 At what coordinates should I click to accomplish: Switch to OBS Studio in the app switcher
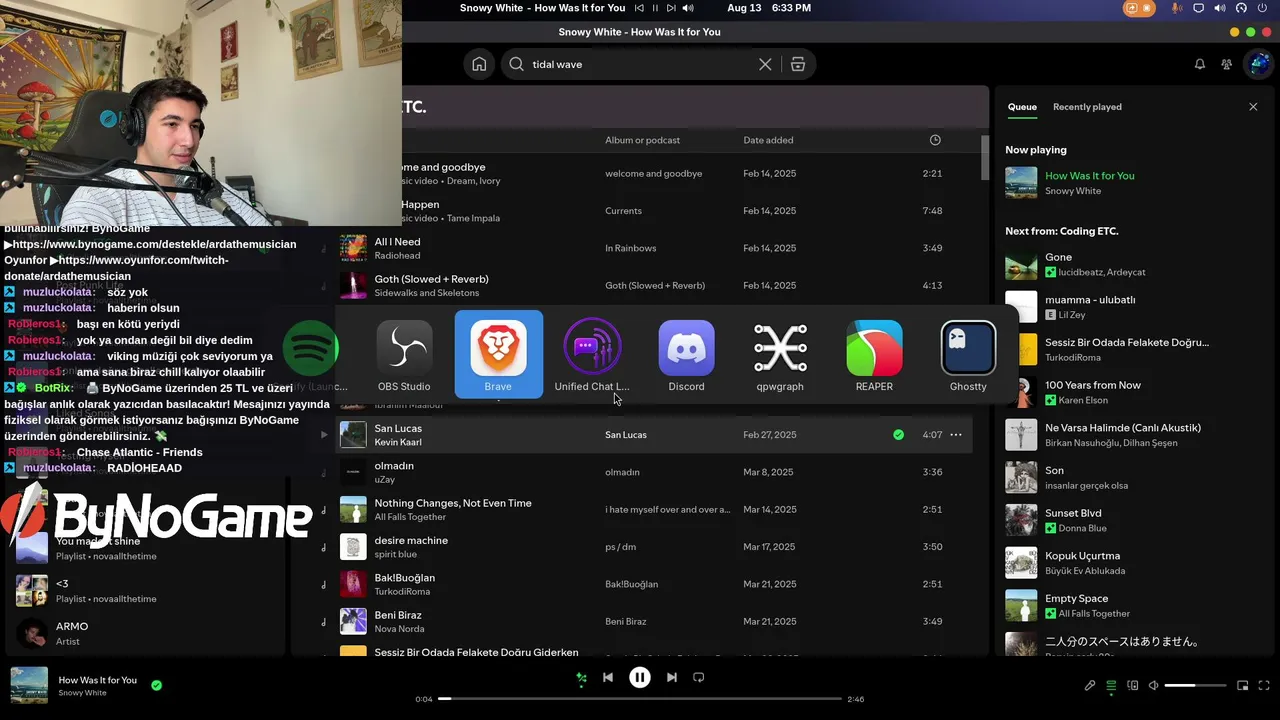(404, 355)
